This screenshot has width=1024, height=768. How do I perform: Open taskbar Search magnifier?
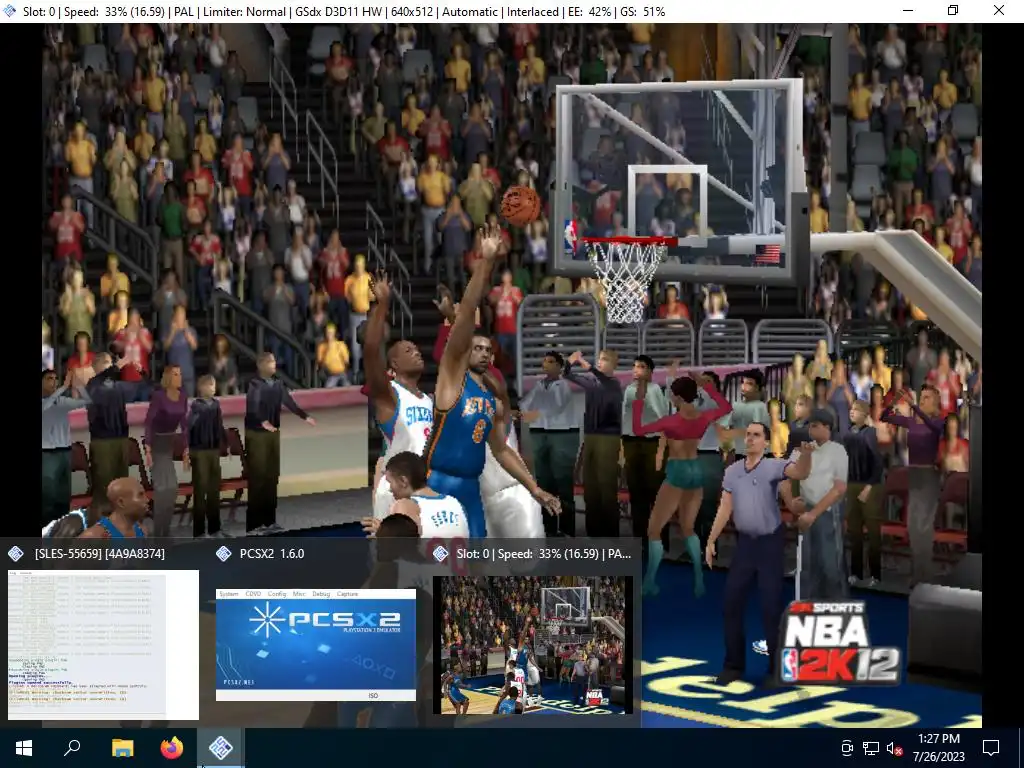(x=72, y=748)
